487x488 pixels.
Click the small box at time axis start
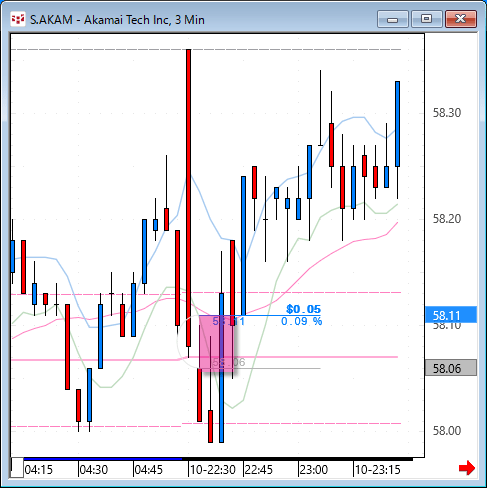pyautogui.click(x=17, y=468)
